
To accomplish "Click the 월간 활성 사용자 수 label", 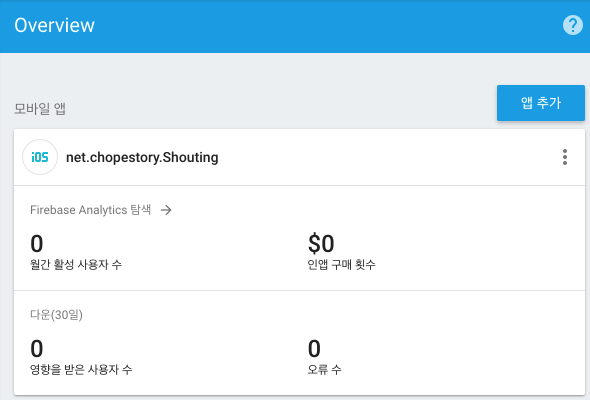I will pos(76,265).
